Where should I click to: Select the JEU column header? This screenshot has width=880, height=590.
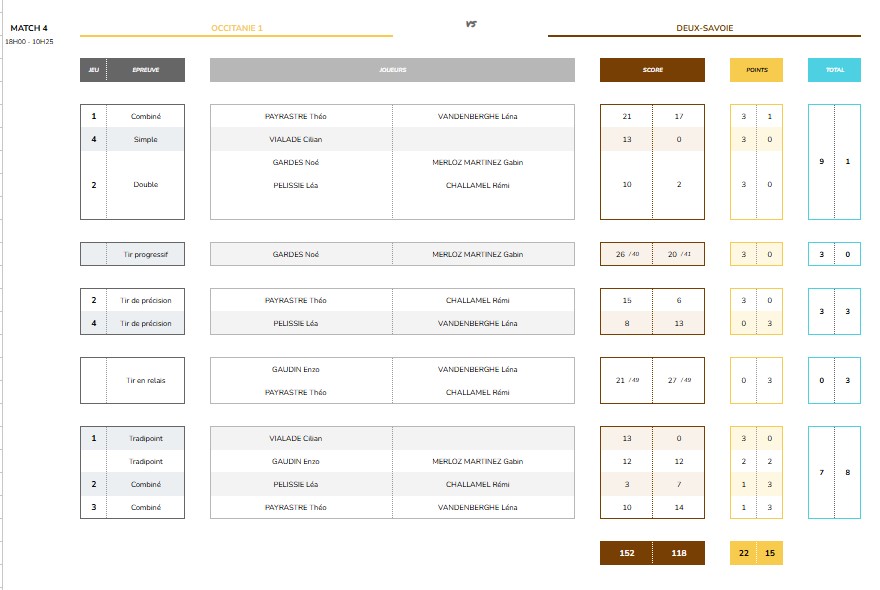click(x=94, y=70)
